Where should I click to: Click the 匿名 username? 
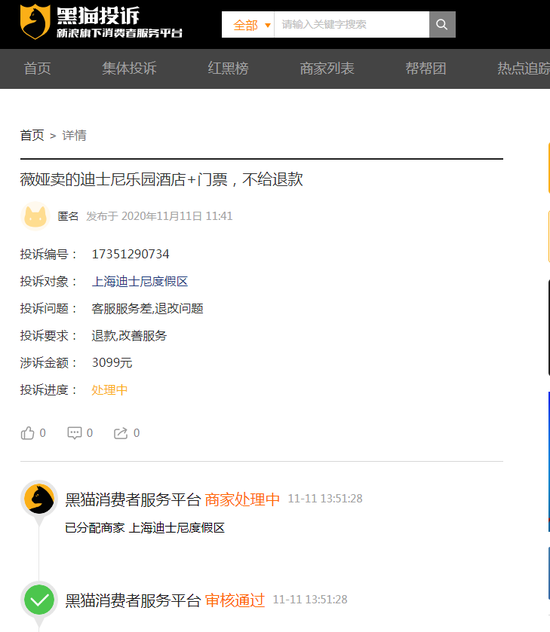pos(68,216)
